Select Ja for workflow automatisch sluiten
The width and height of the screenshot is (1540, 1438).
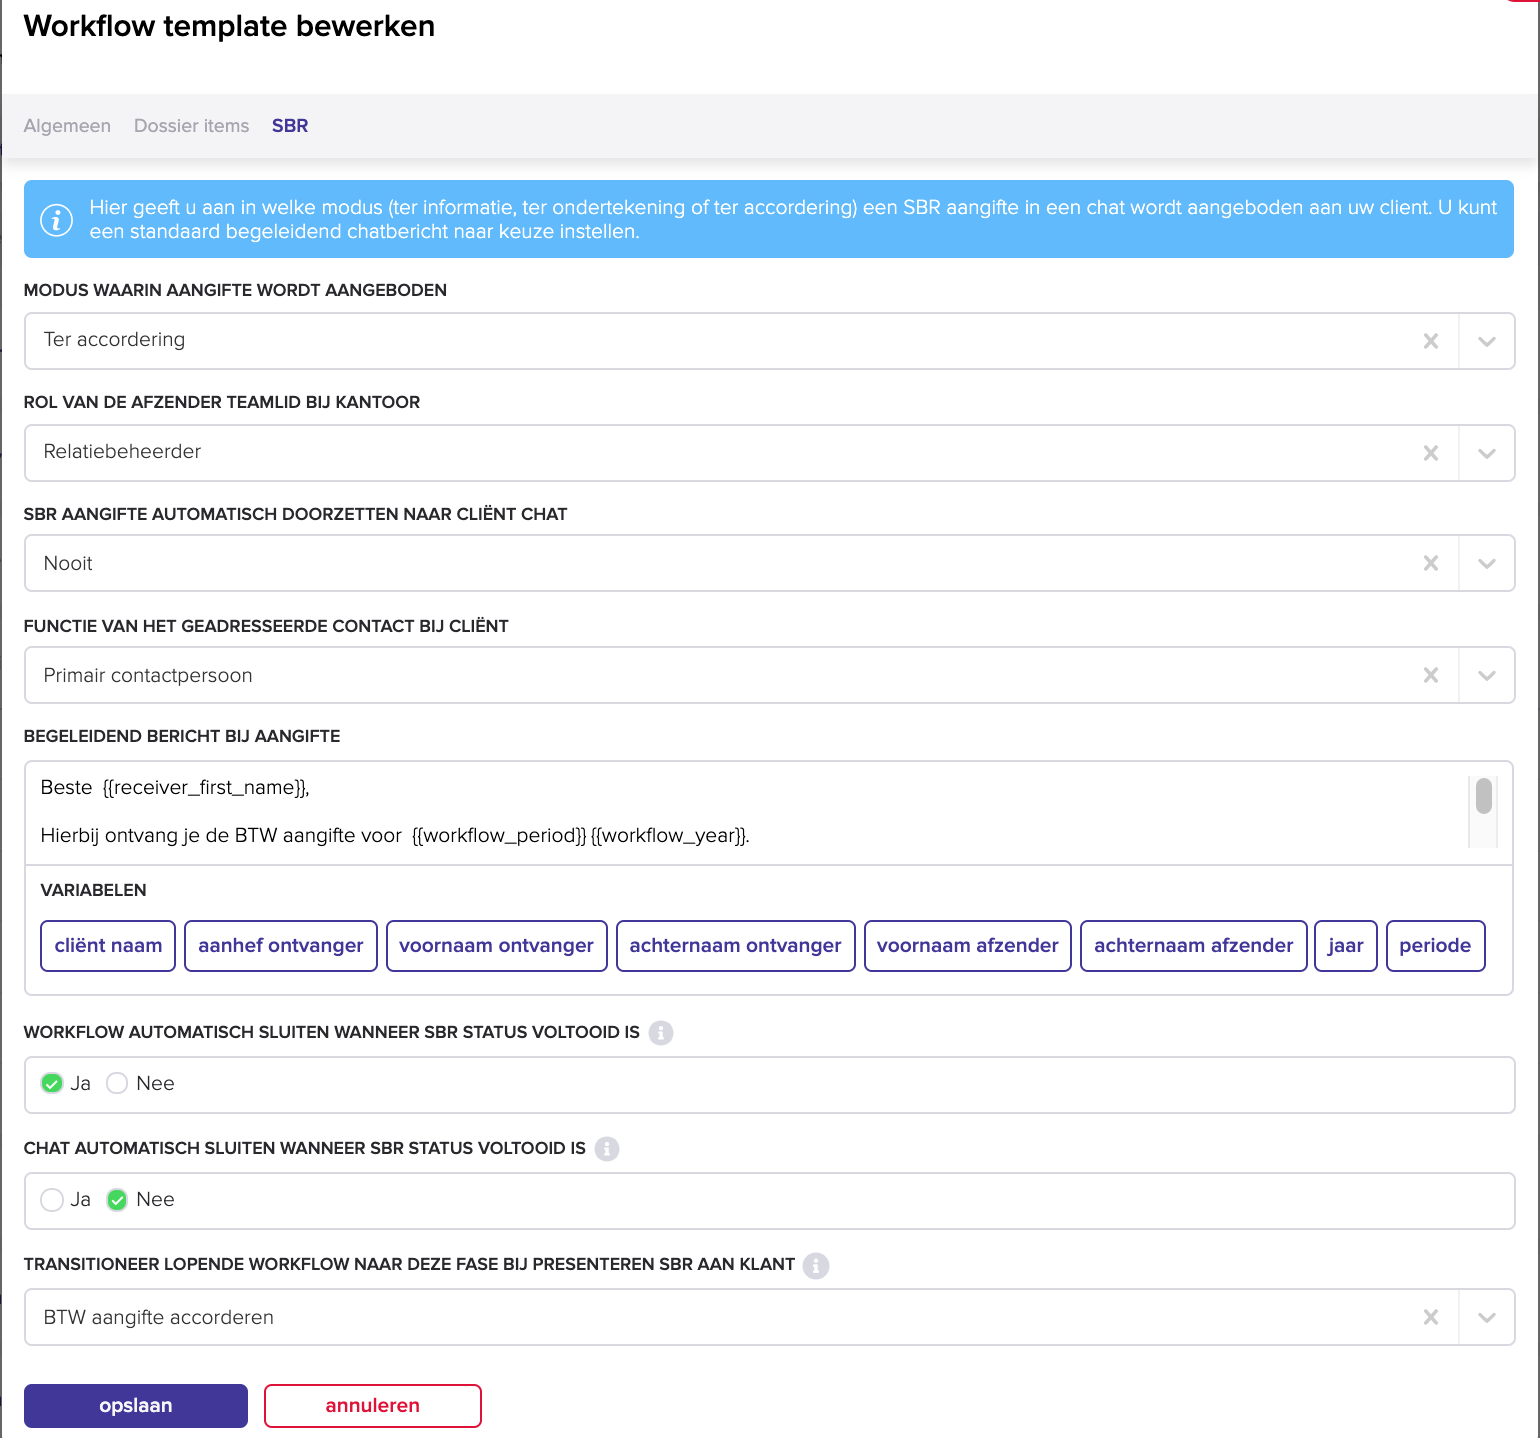[x=52, y=1083]
